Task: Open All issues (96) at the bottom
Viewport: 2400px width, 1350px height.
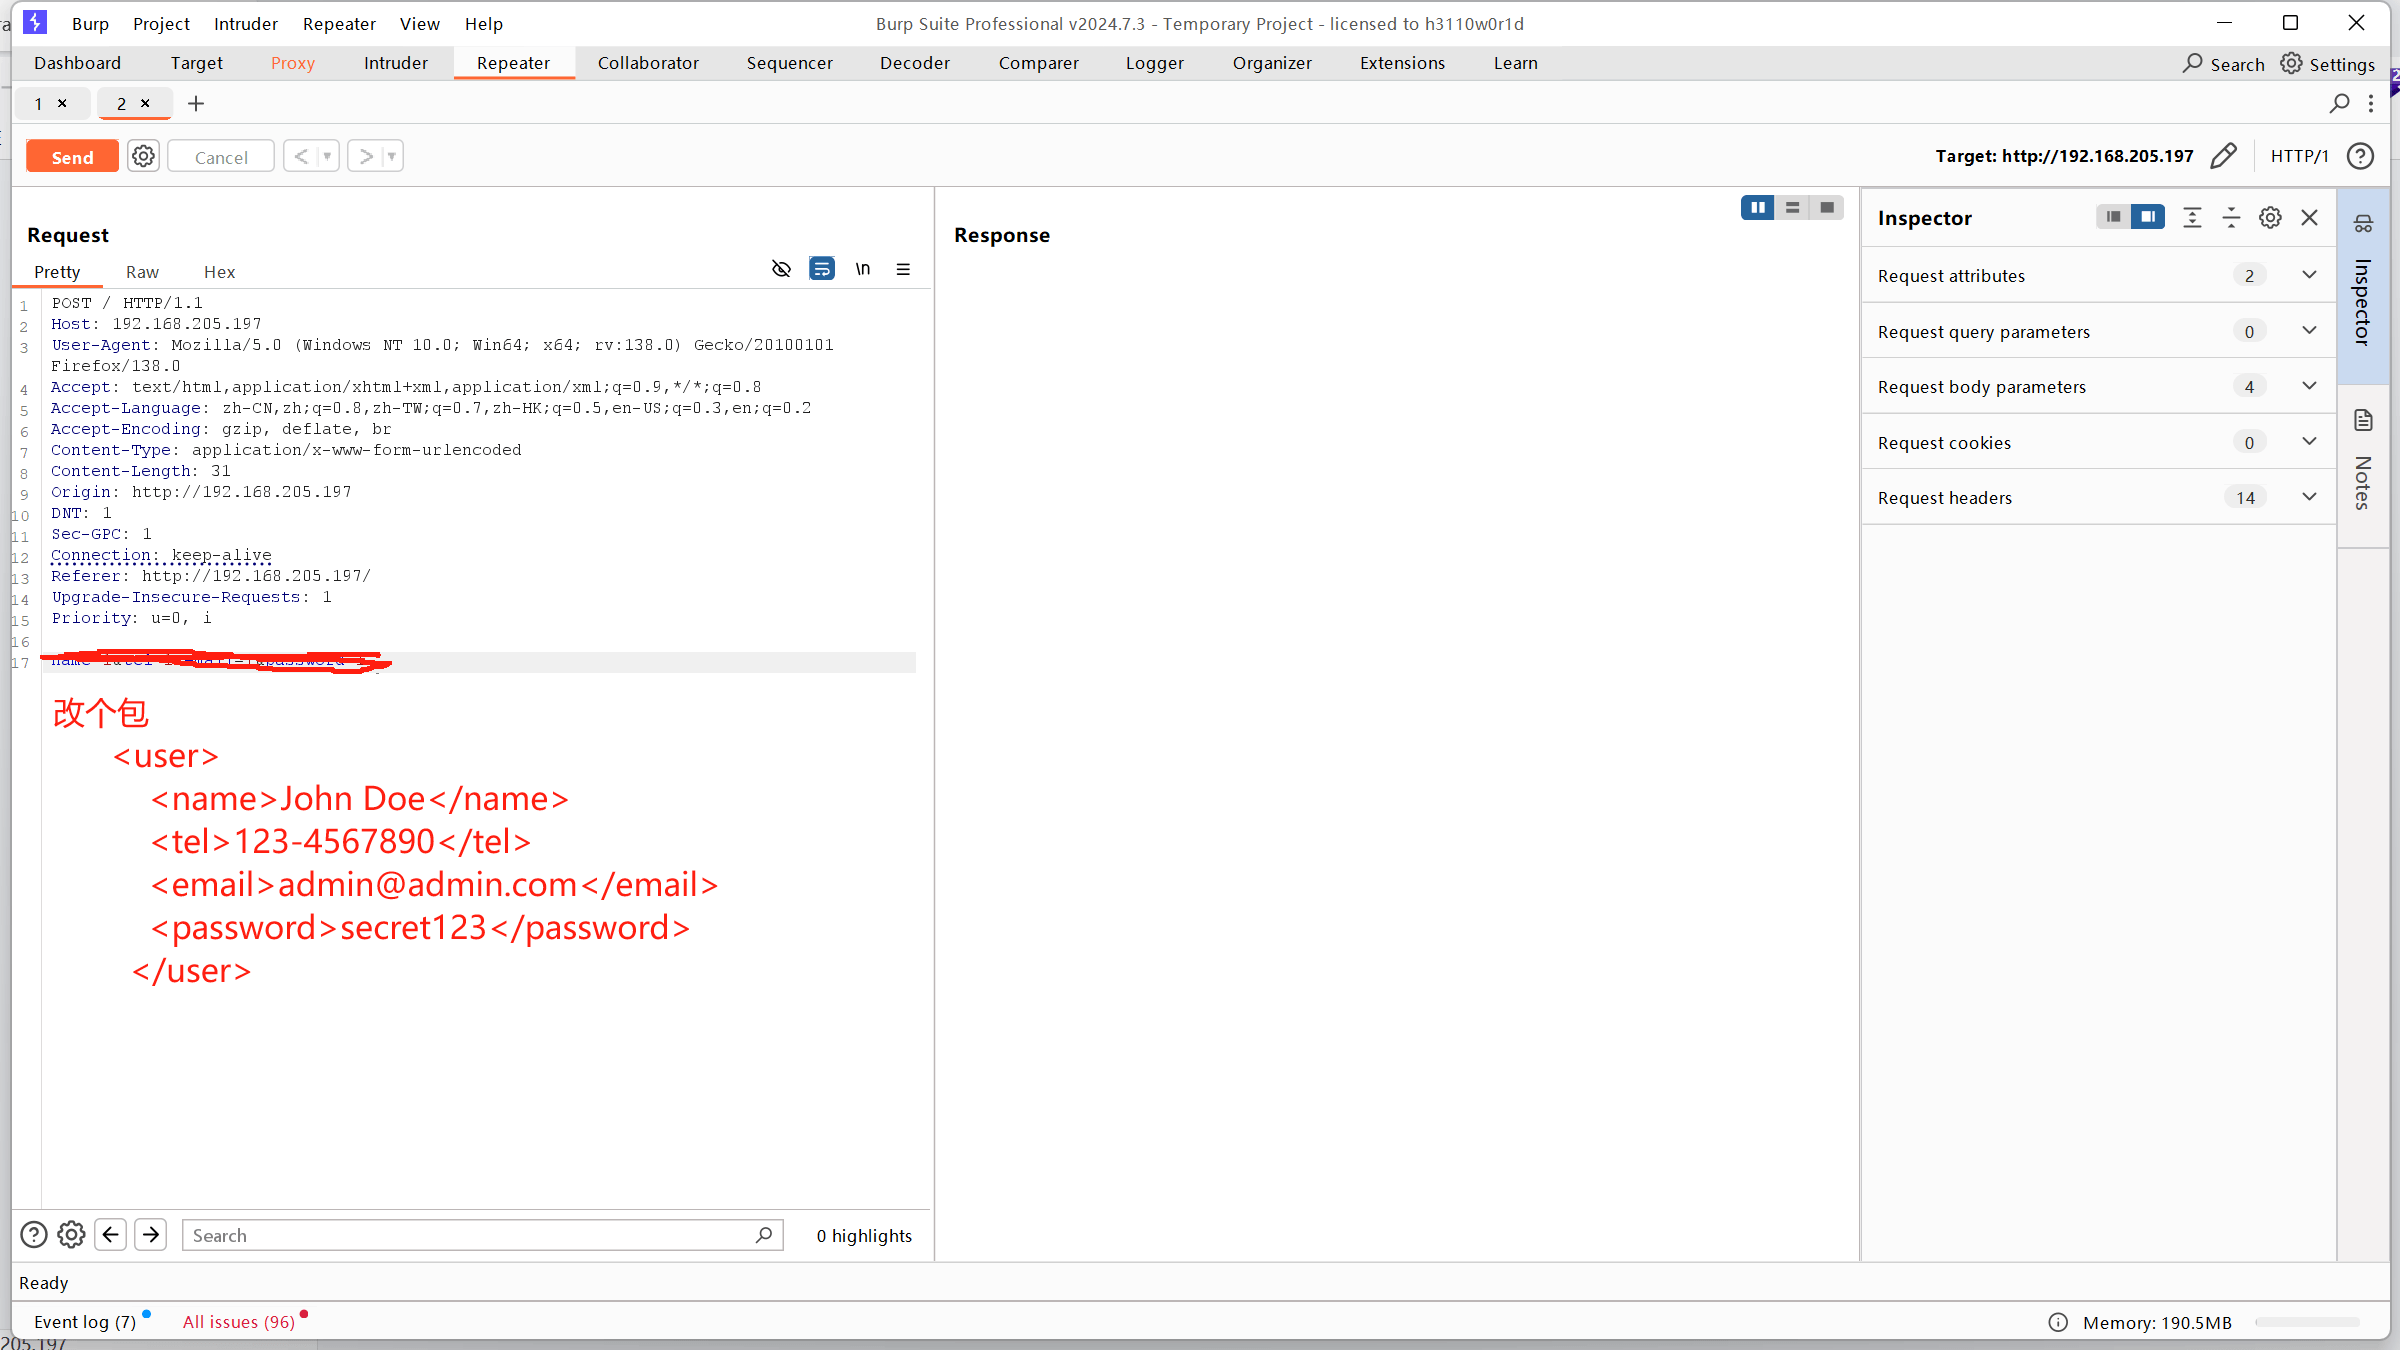Action: coord(240,1320)
